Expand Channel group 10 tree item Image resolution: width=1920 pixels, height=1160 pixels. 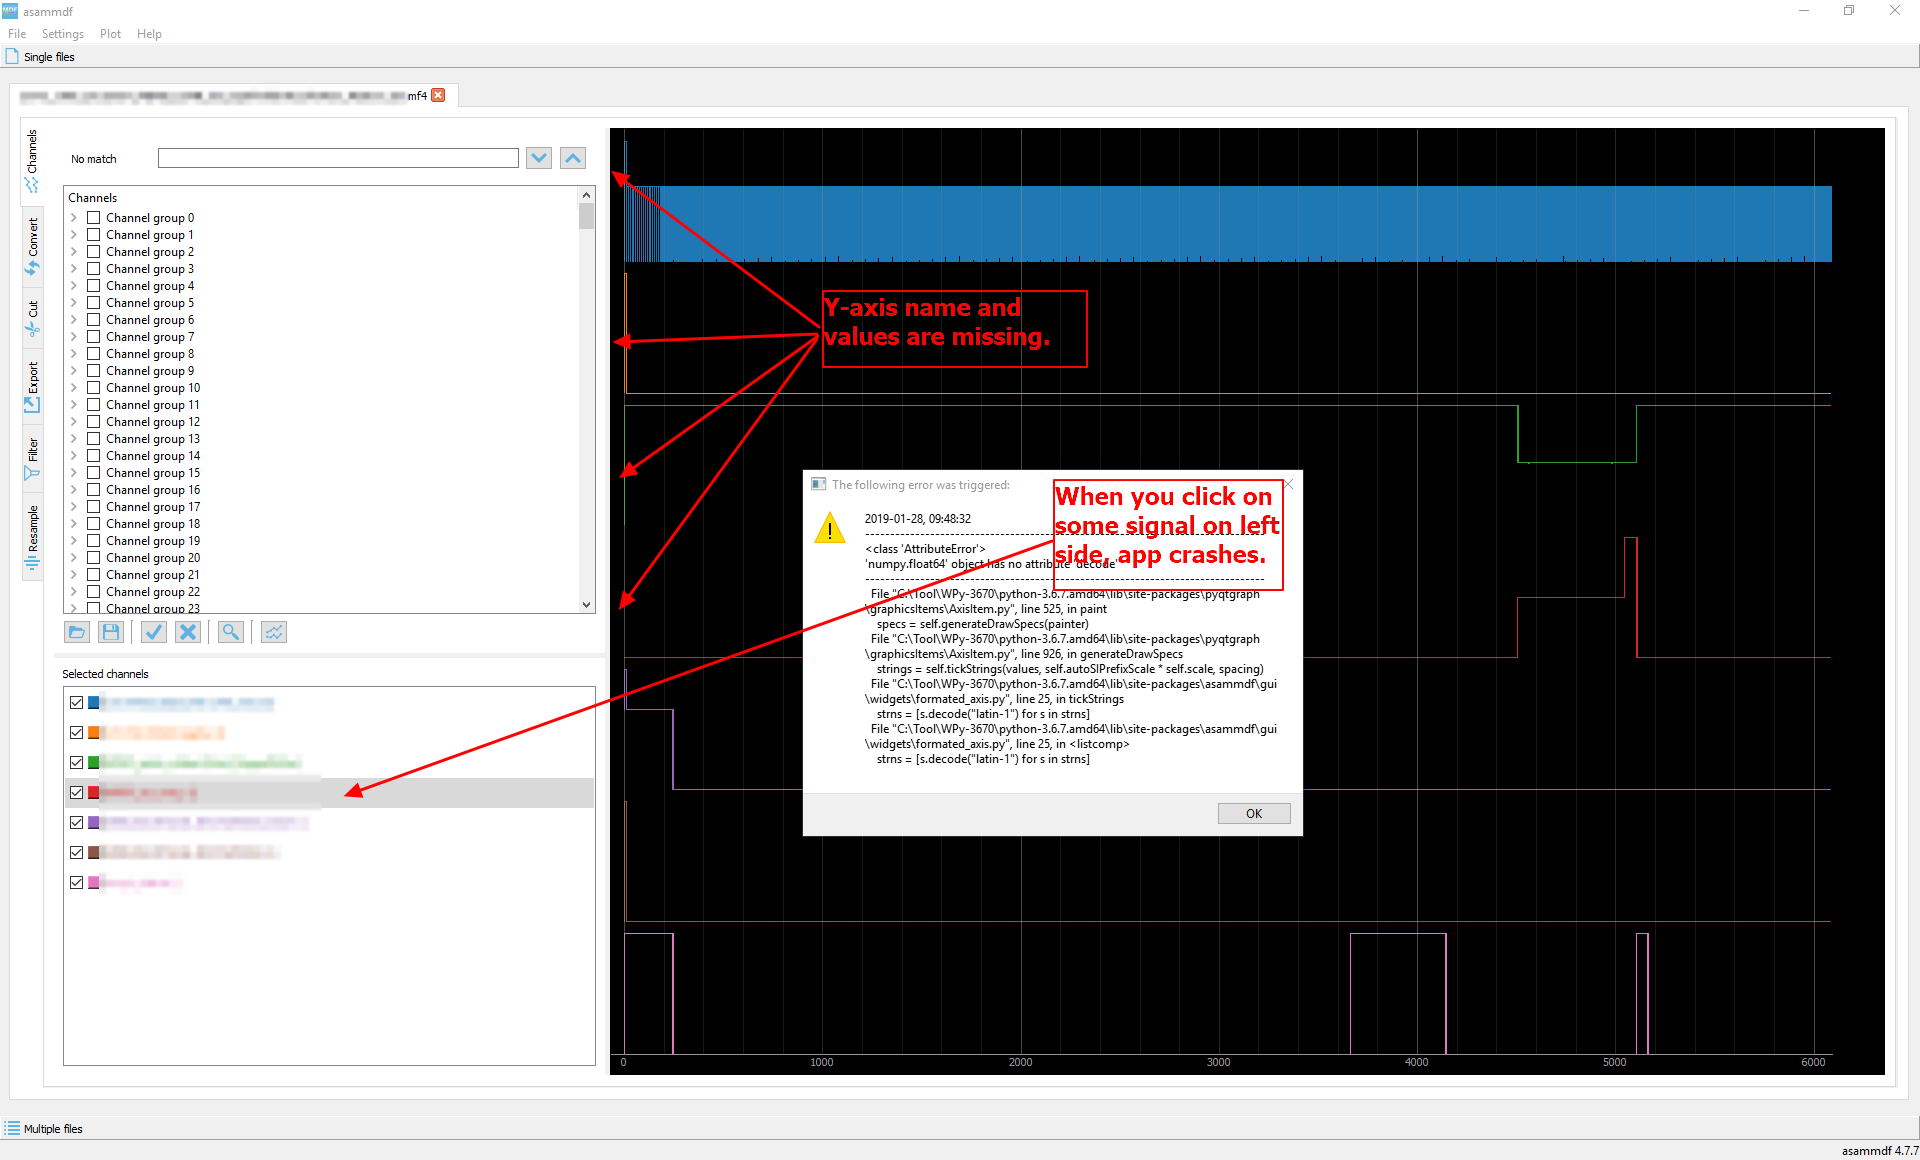[x=74, y=387]
